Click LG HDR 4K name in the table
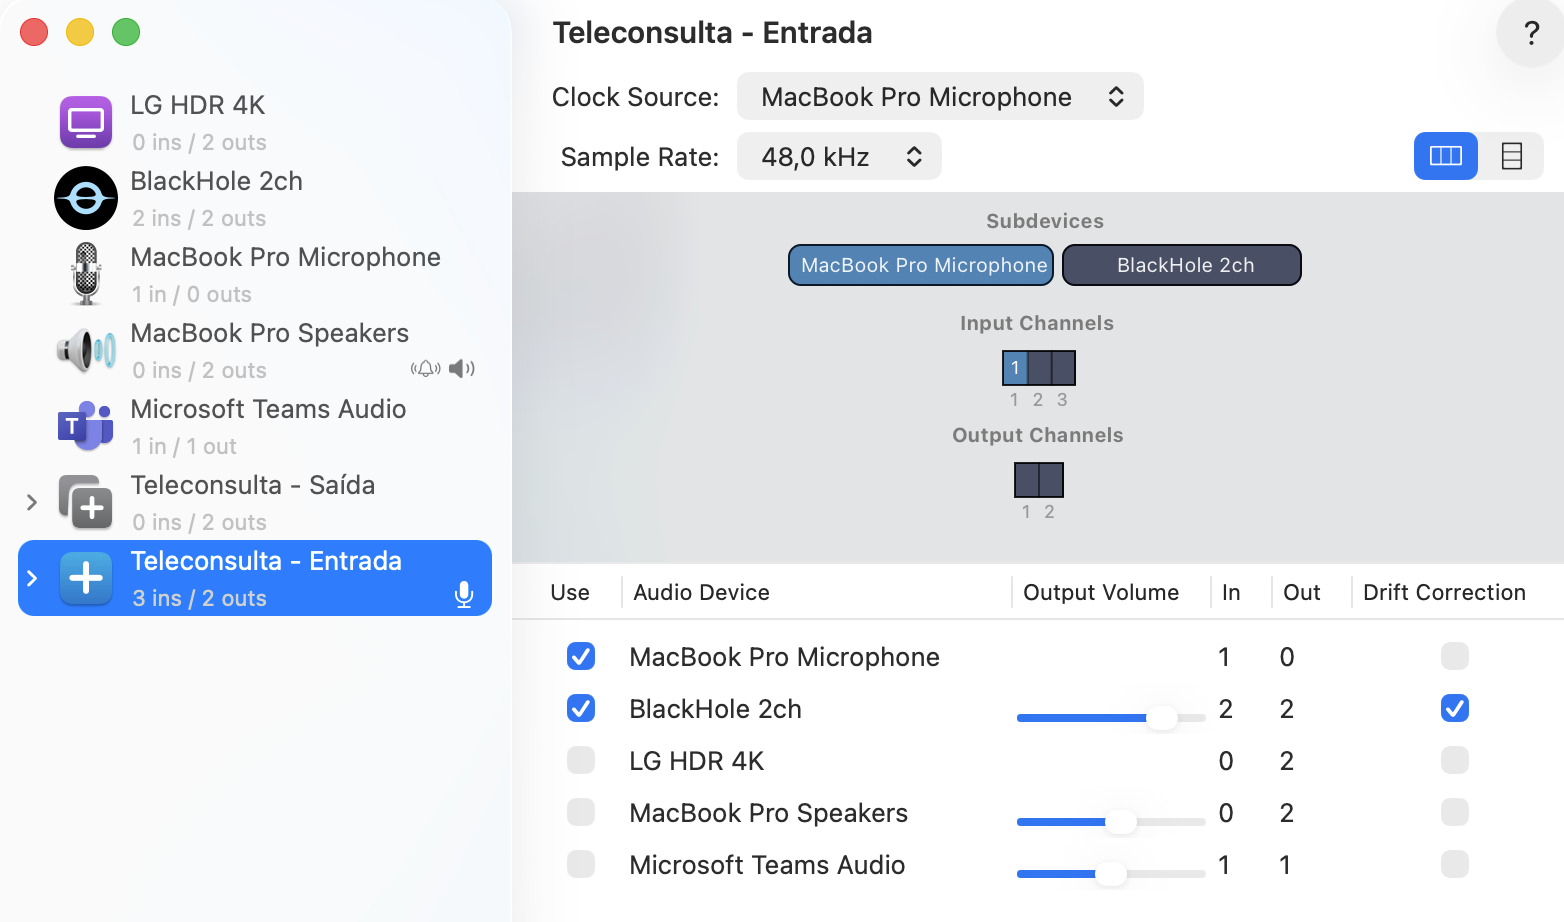The width and height of the screenshot is (1564, 922). click(x=696, y=761)
